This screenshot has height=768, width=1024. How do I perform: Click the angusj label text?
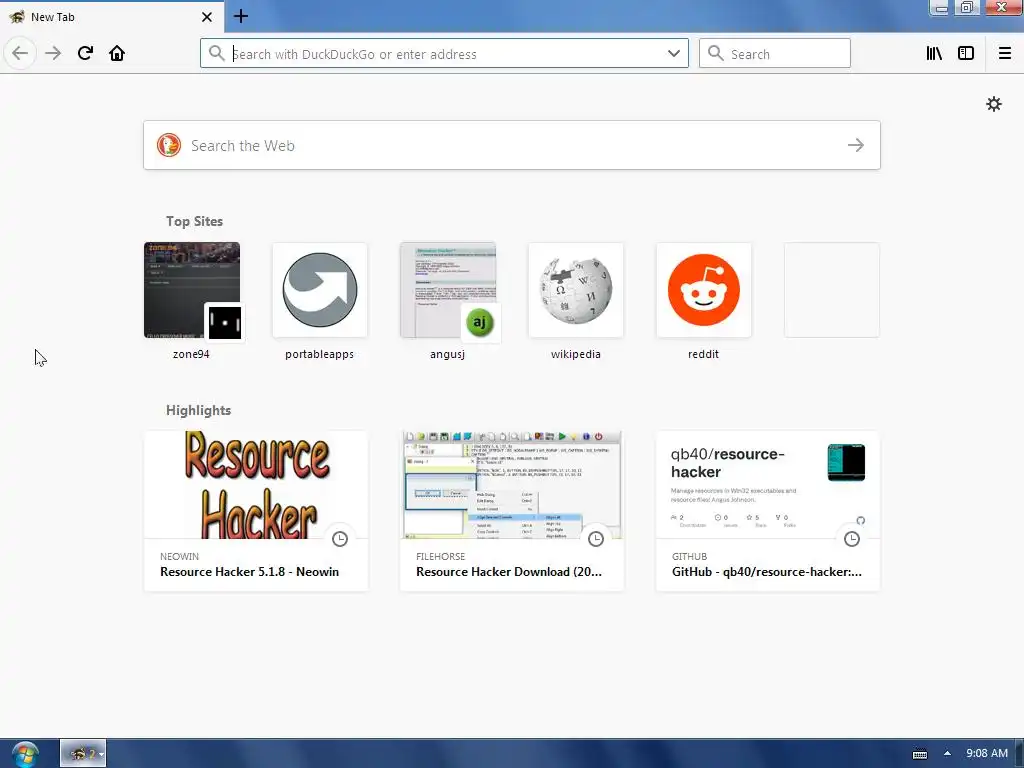447,354
